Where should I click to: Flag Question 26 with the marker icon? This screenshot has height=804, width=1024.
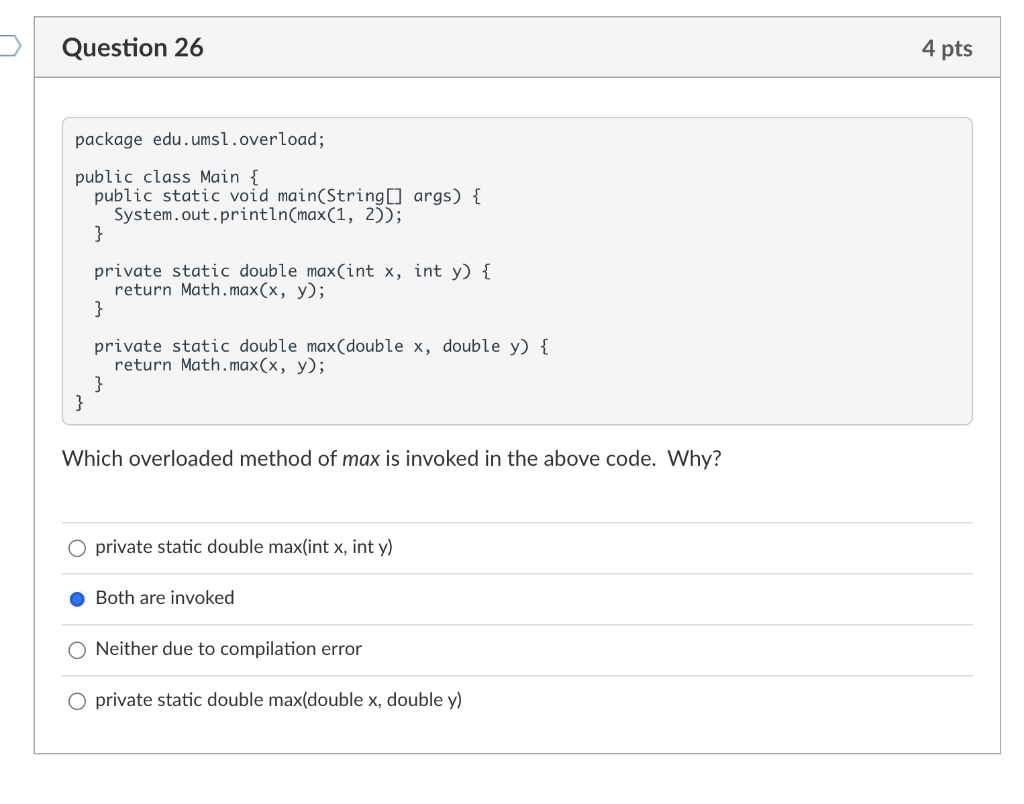[x=10, y=46]
